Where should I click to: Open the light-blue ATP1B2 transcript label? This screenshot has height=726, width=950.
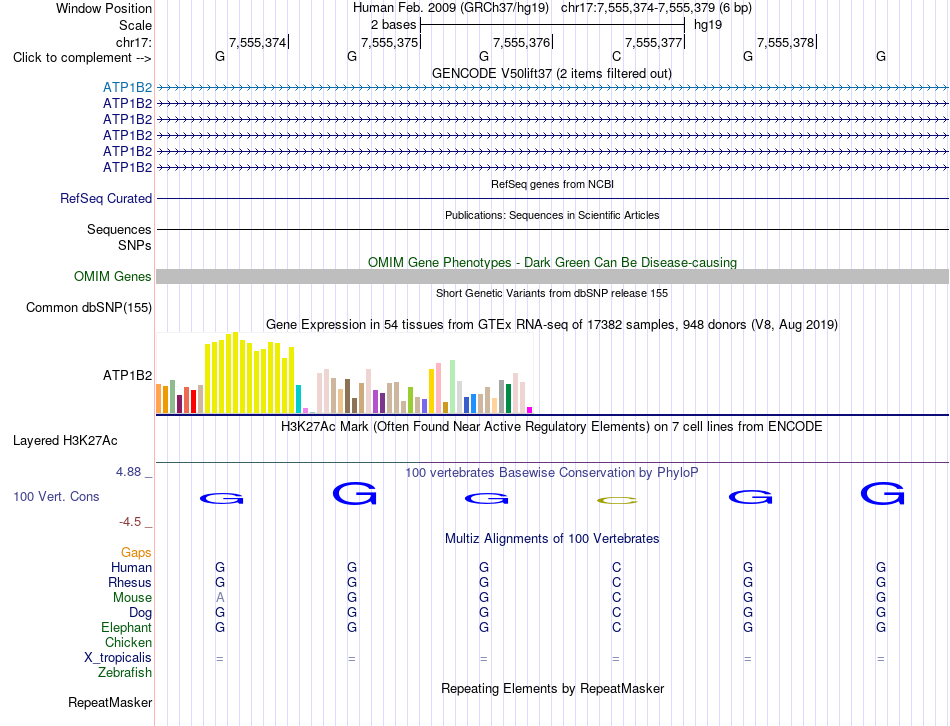(127, 87)
